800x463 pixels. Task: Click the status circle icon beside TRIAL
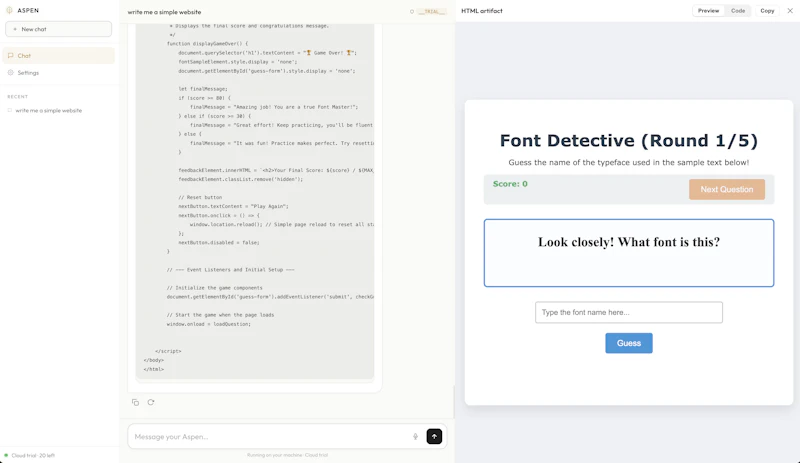click(412, 12)
